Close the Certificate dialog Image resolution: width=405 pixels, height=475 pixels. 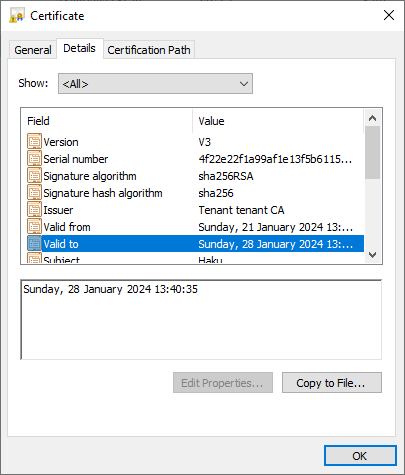point(389,15)
